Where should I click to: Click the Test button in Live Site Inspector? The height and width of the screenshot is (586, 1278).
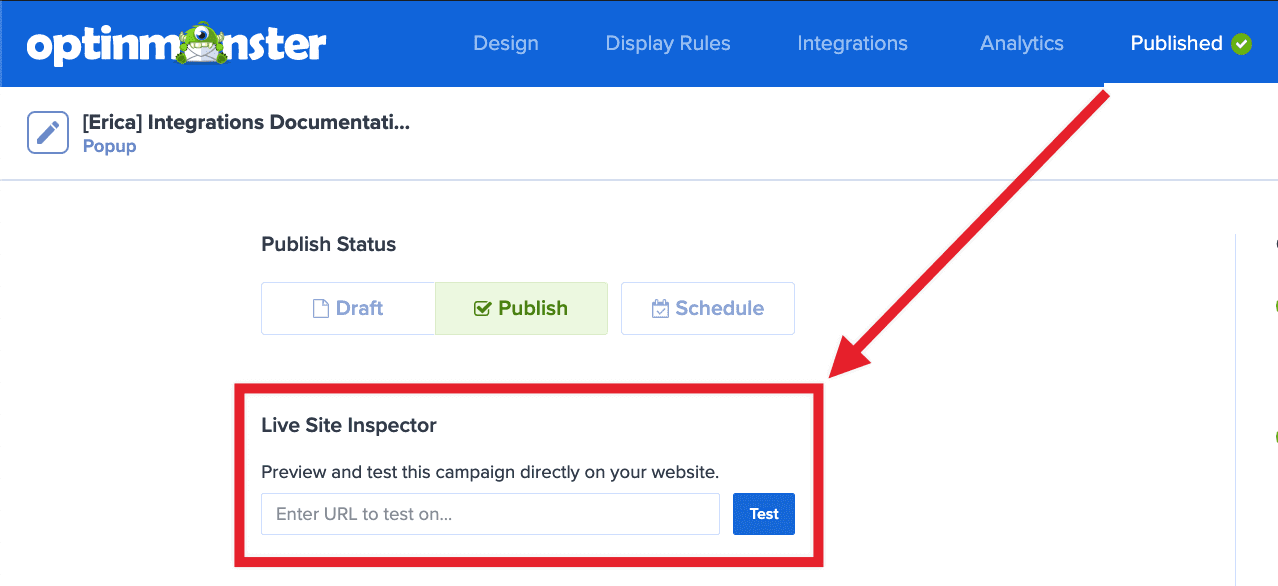click(x=763, y=513)
